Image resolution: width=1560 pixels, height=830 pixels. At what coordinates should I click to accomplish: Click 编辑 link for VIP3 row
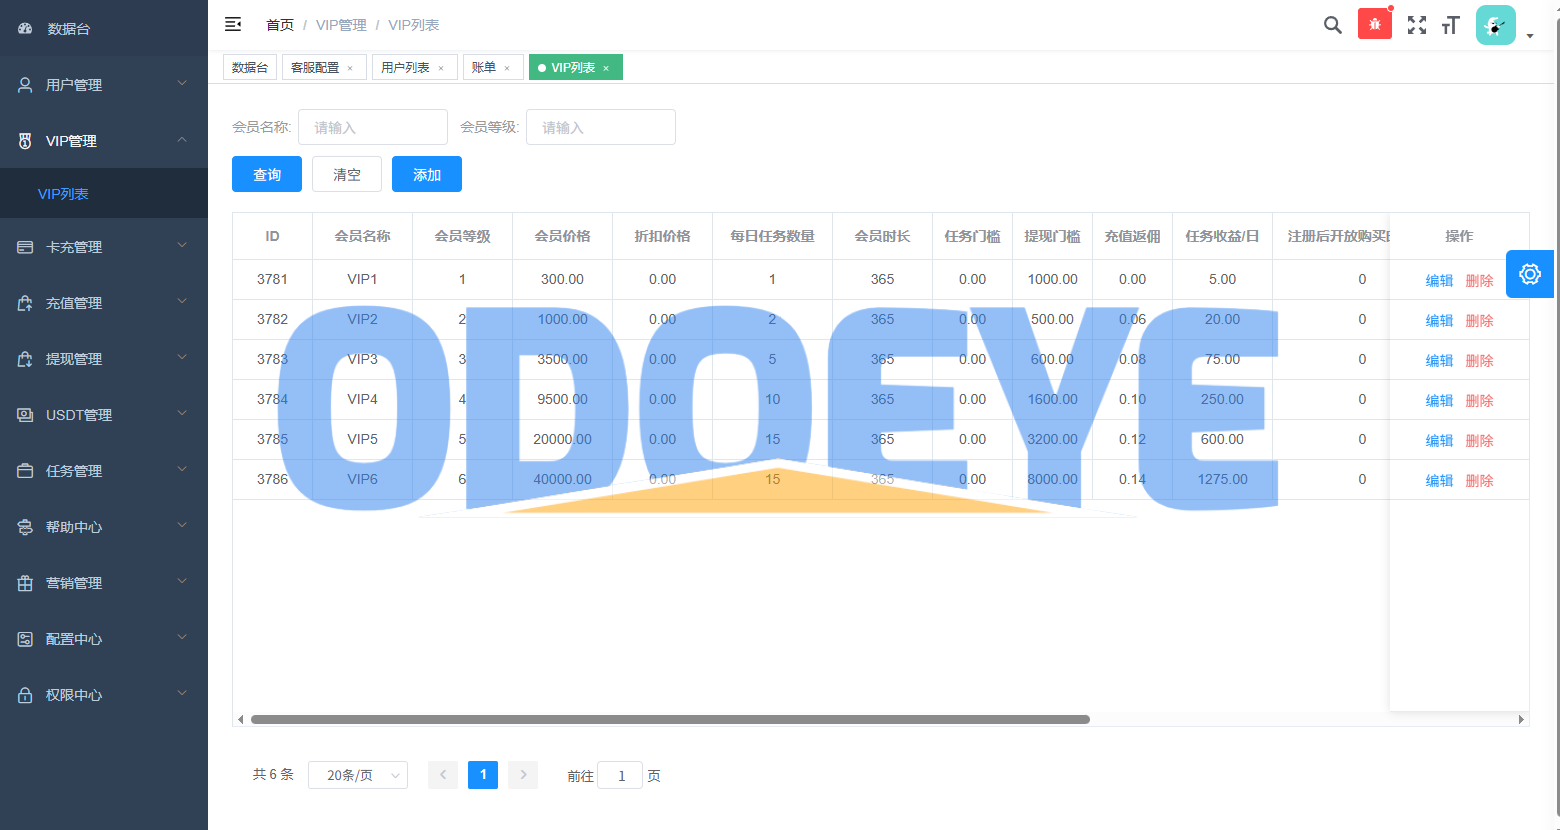1438,360
